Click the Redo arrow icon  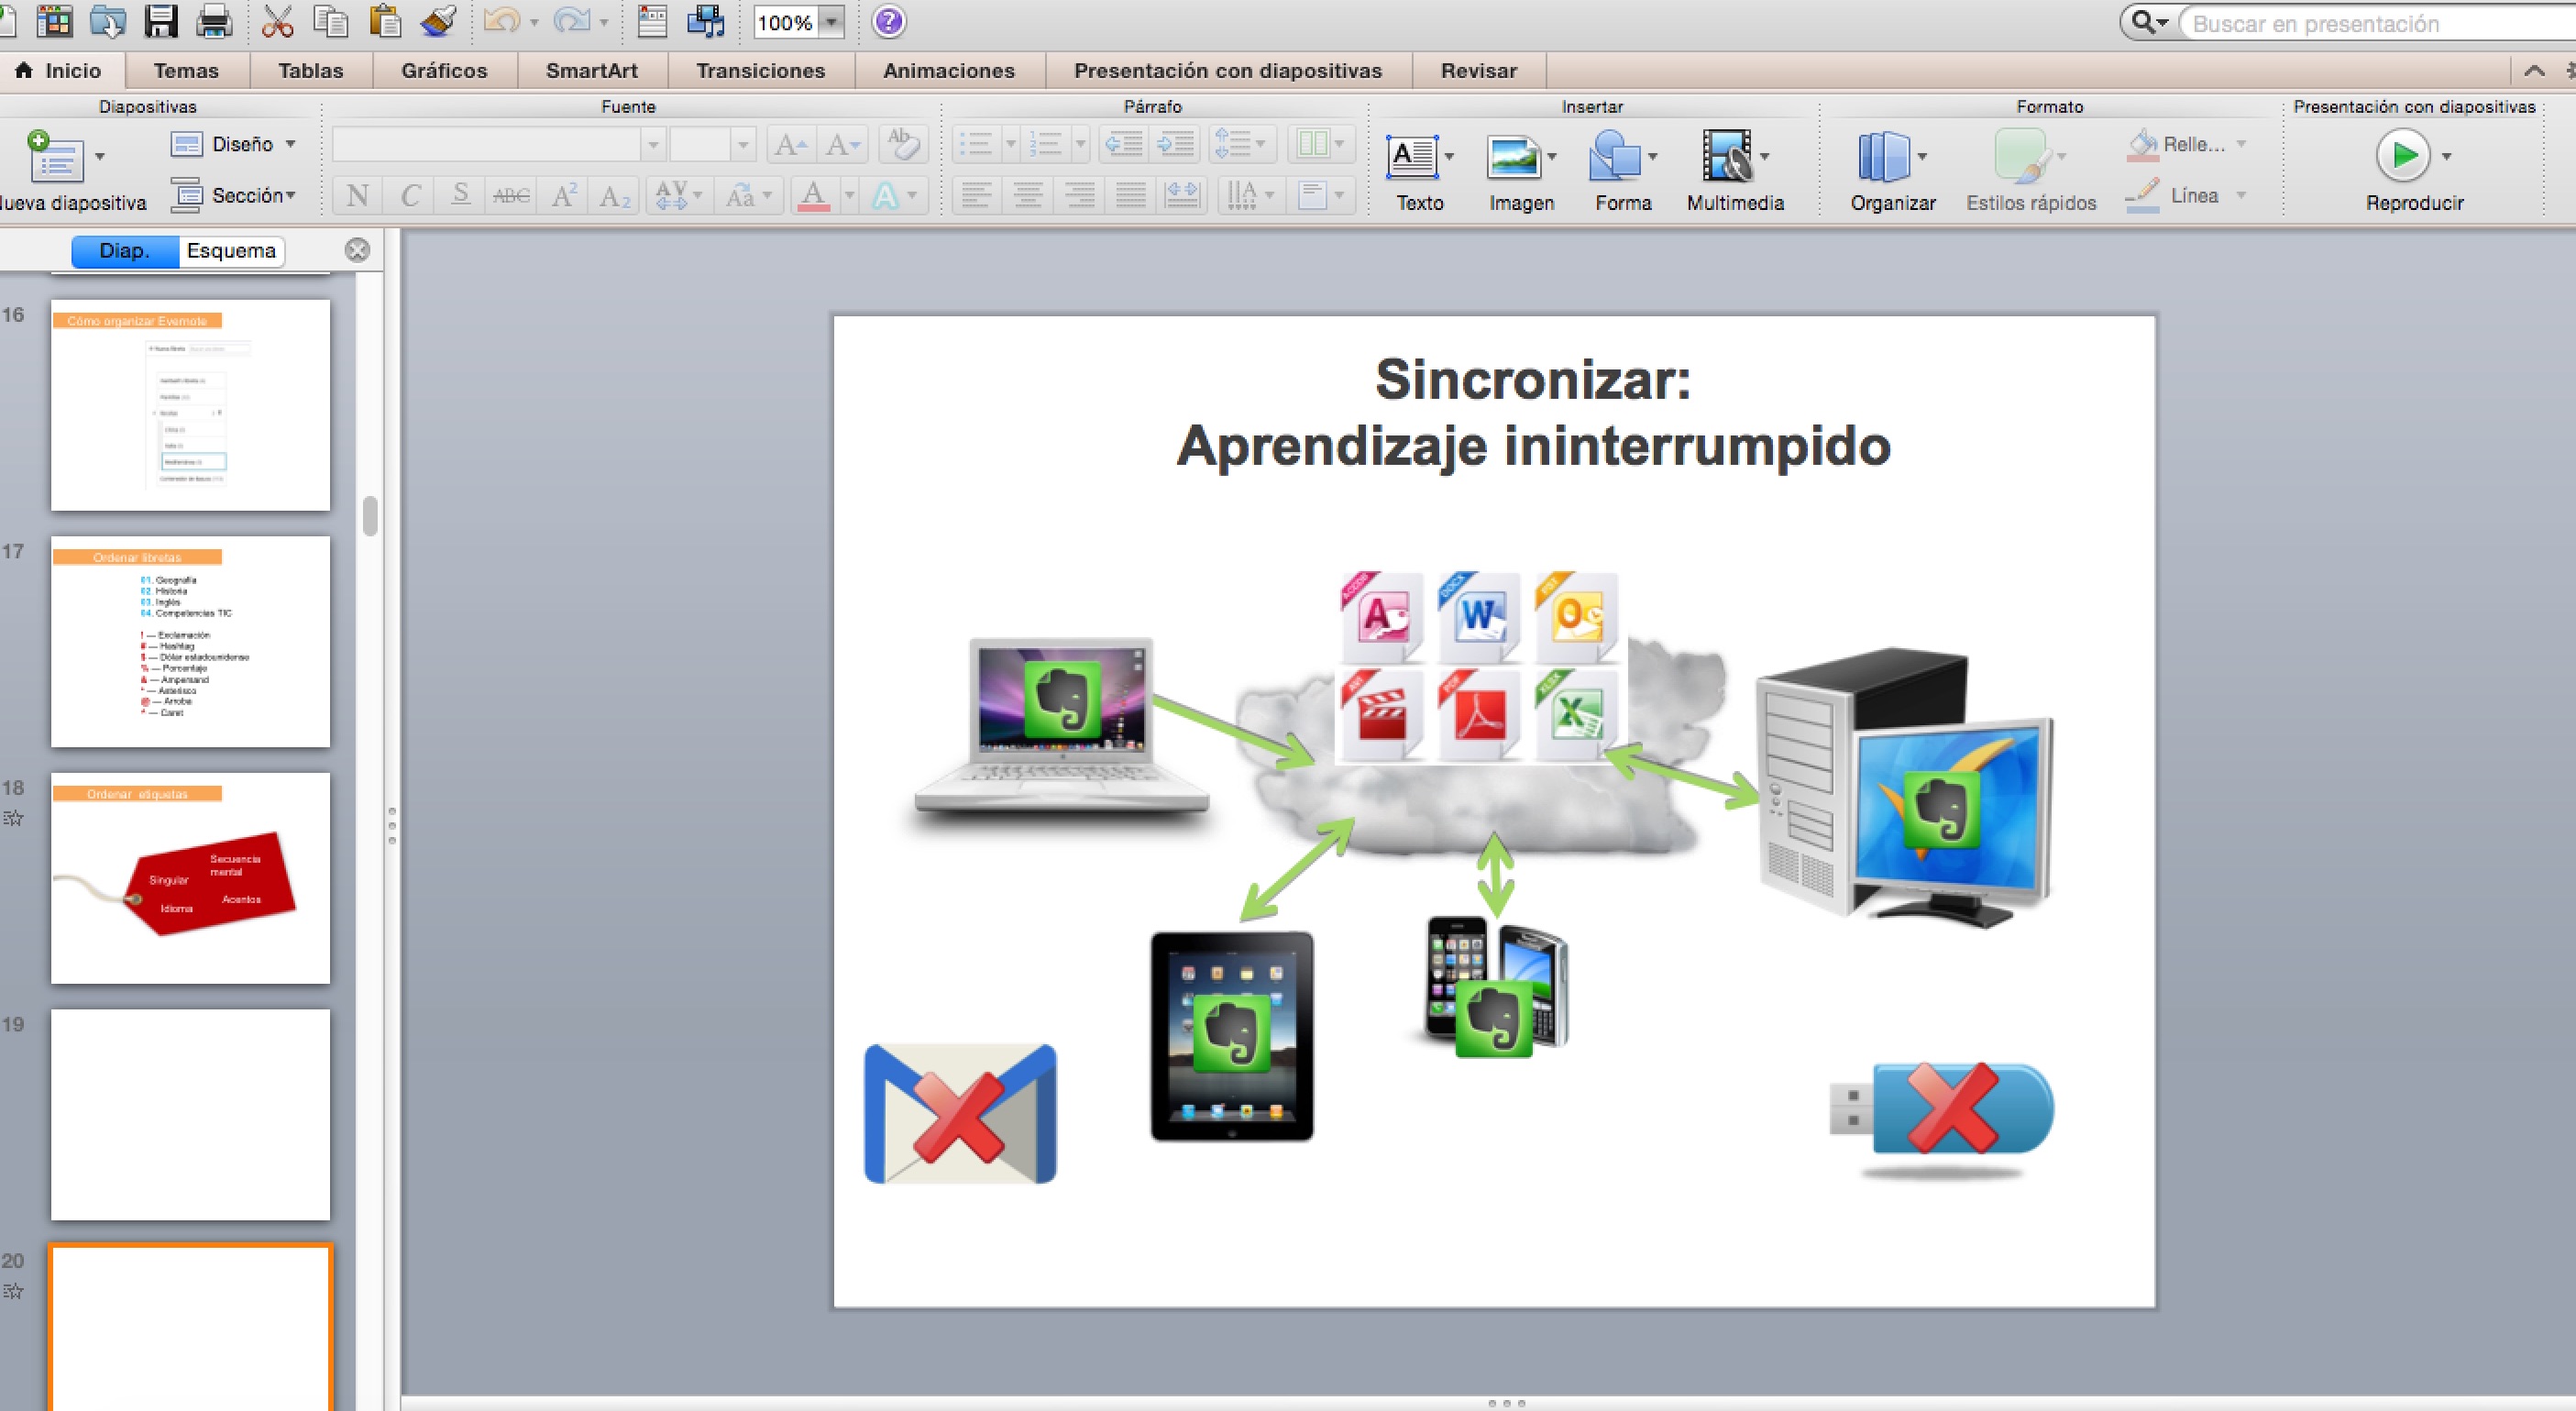pyautogui.click(x=571, y=21)
